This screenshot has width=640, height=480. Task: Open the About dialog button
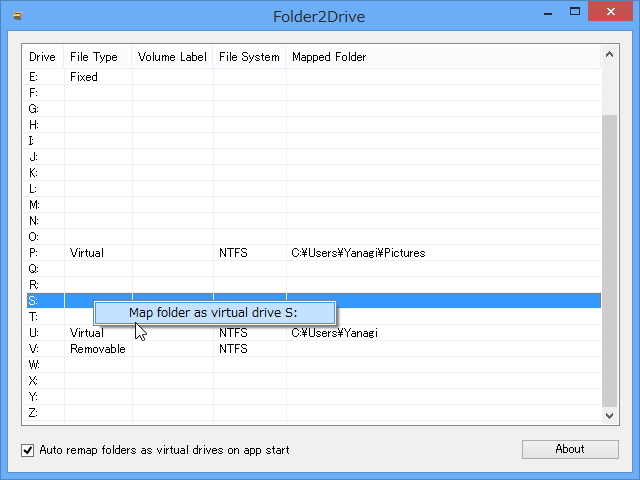point(569,449)
